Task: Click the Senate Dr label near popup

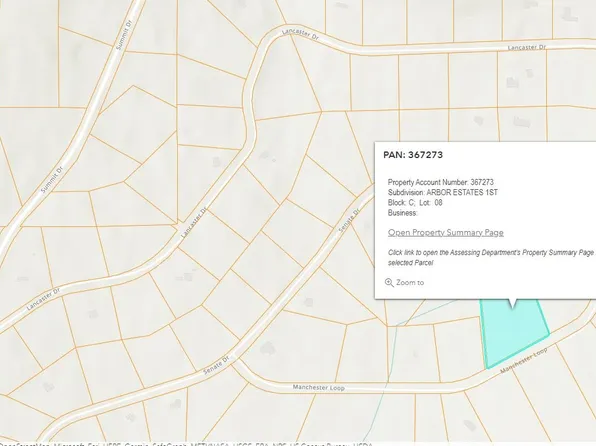Action: 349,221
